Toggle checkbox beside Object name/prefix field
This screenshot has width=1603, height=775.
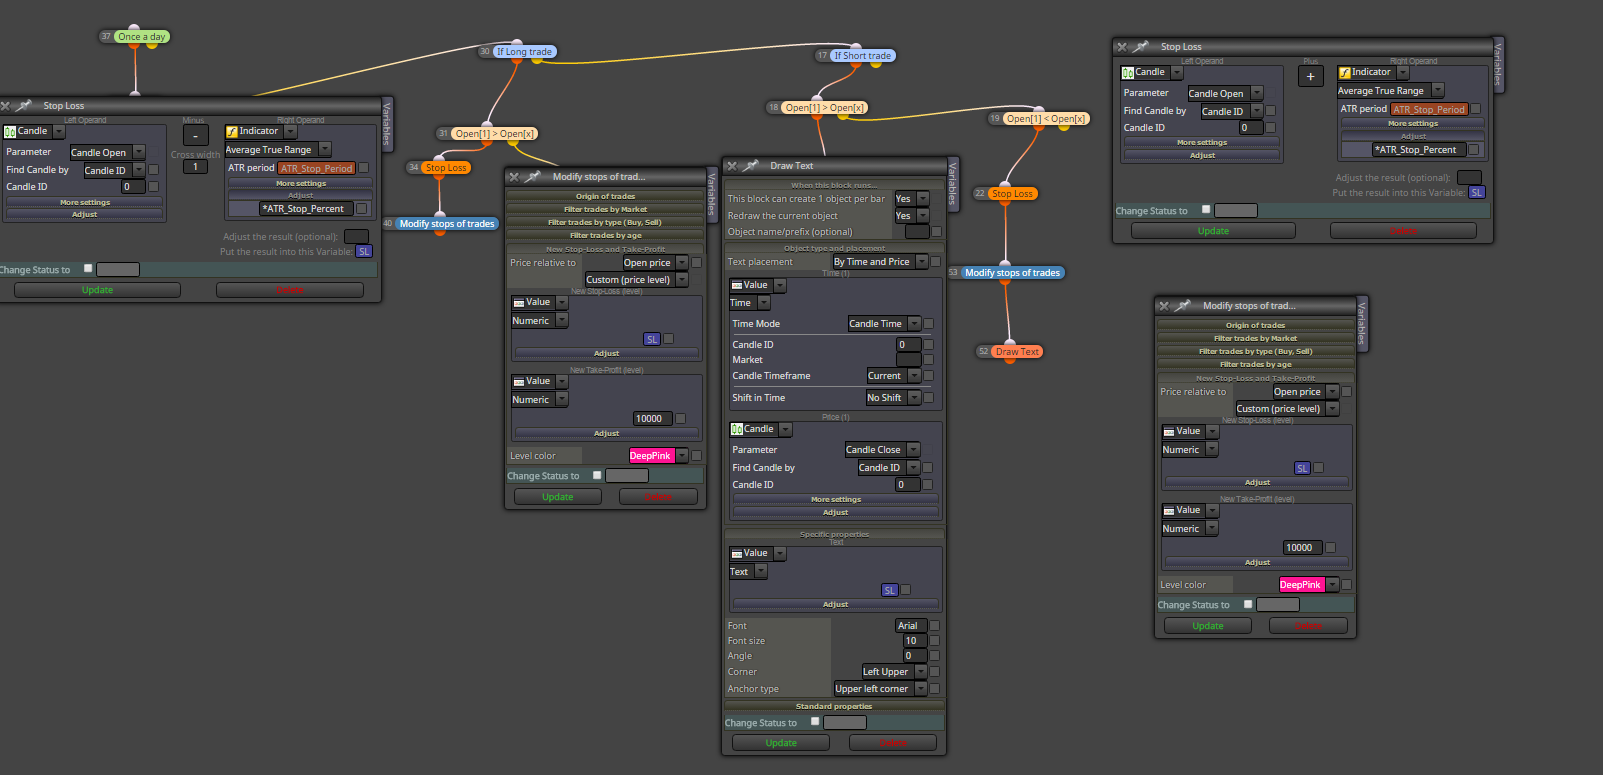937,232
